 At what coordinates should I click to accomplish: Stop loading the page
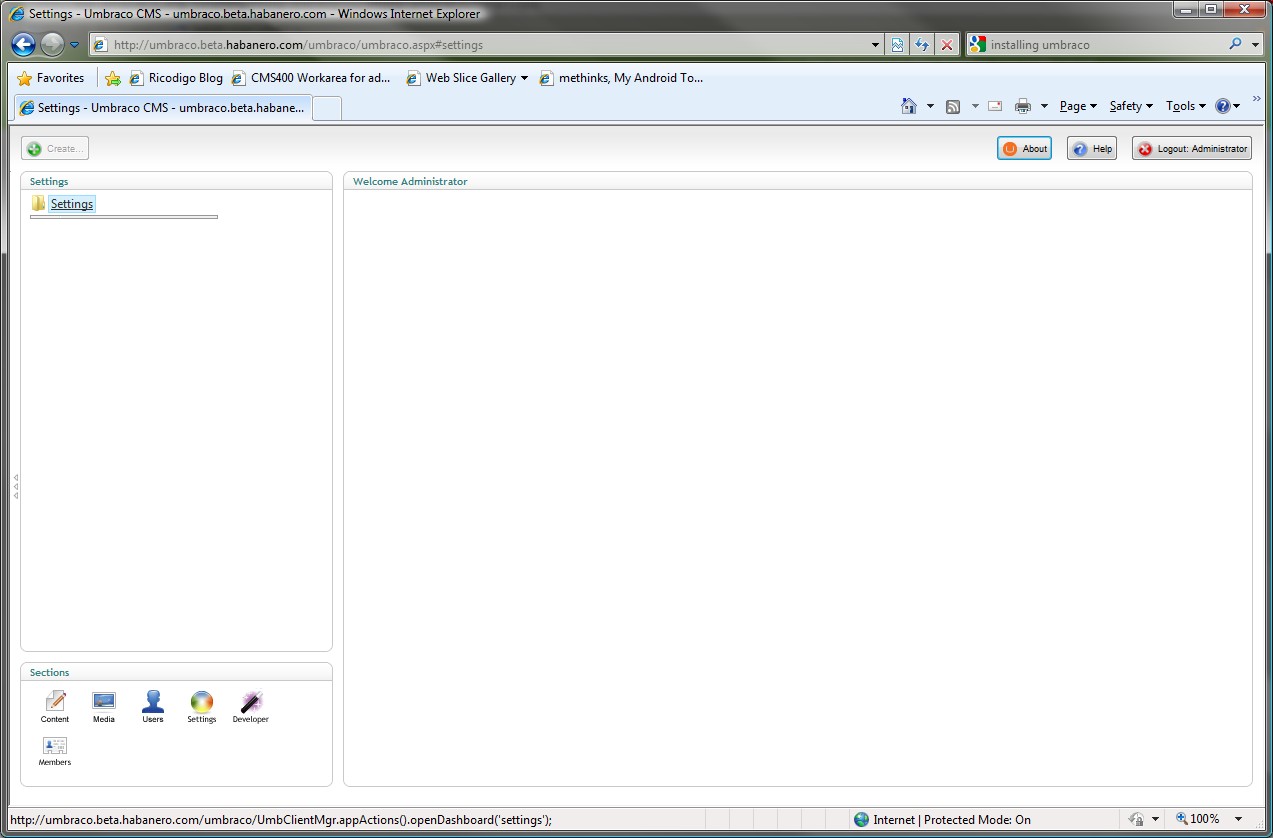point(947,45)
